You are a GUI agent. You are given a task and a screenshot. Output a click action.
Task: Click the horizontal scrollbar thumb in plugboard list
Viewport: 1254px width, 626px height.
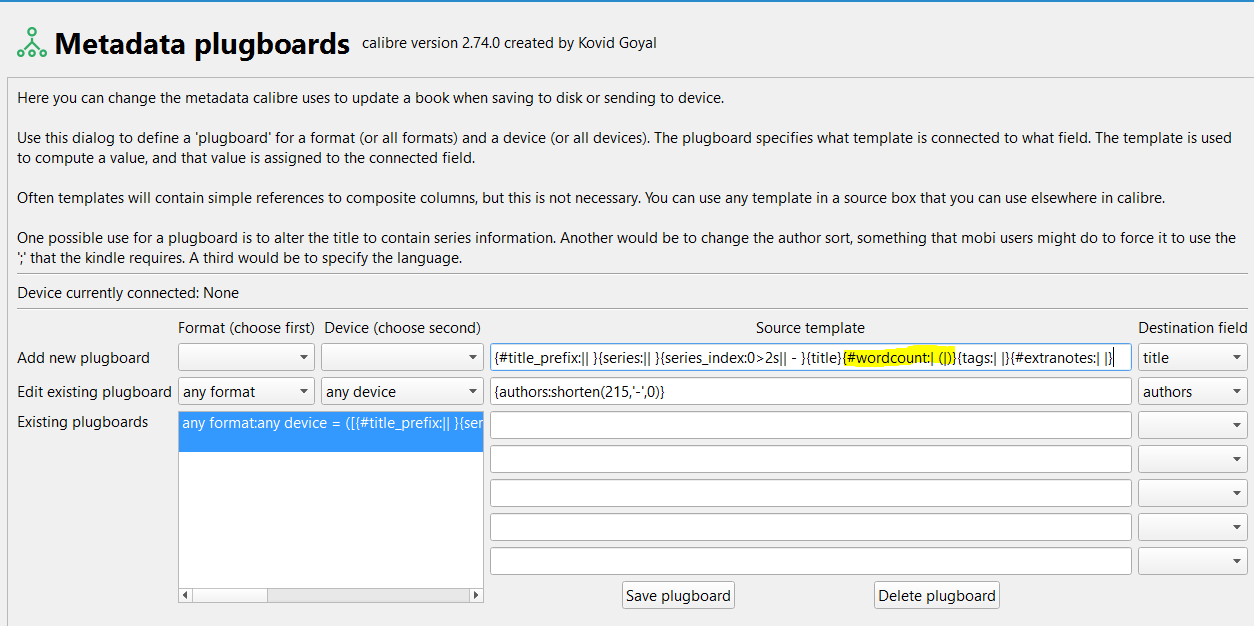pyautogui.click(x=231, y=595)
